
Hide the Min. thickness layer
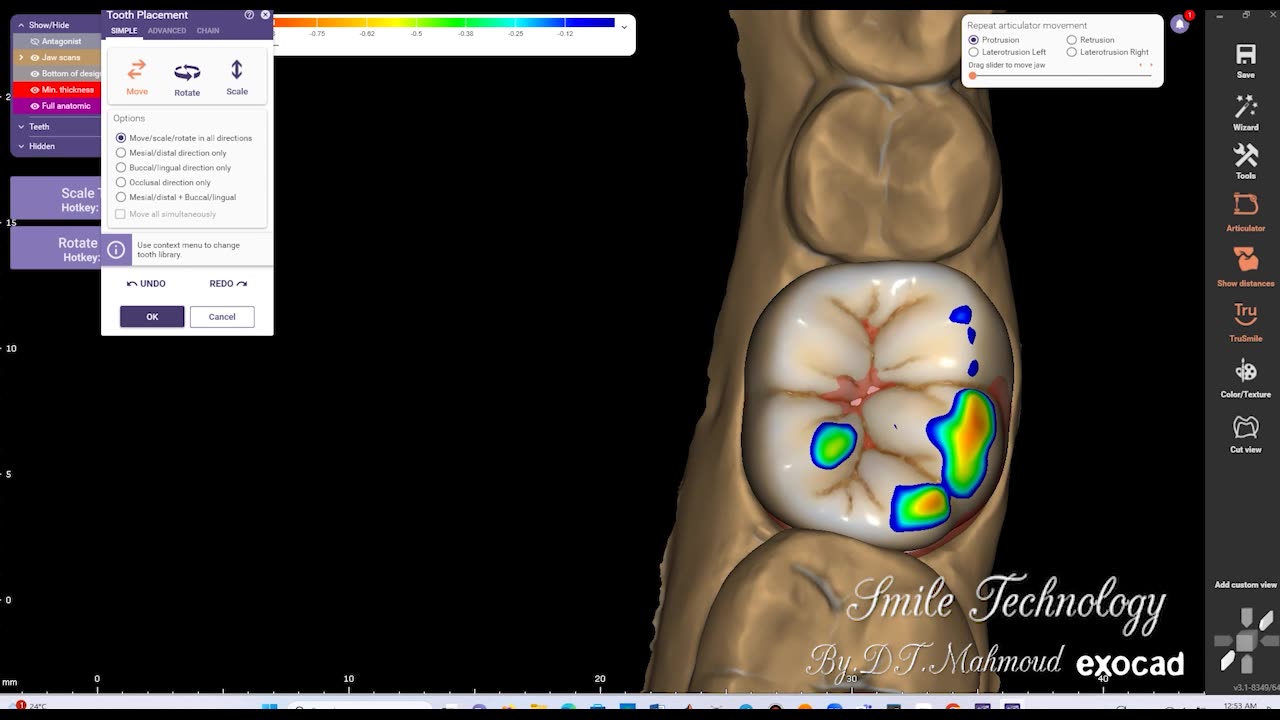point(35,90)
